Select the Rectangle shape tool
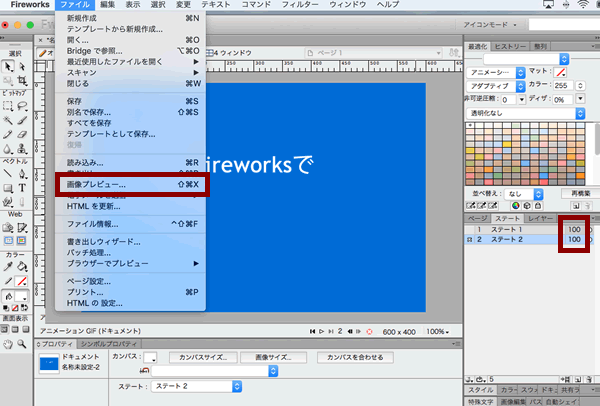Screen dimensions: 600x406 tap(8, 188)
